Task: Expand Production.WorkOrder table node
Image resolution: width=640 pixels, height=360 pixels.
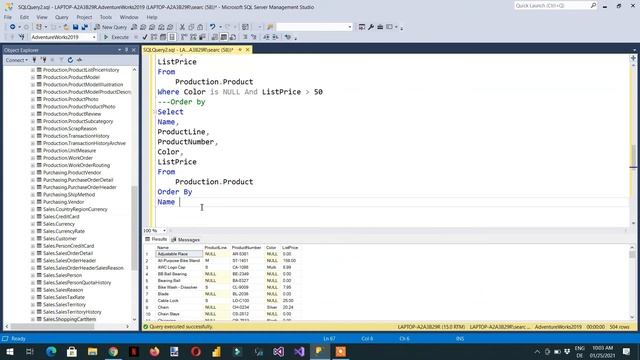Action: pyautogui.click(x=33, y=158)
